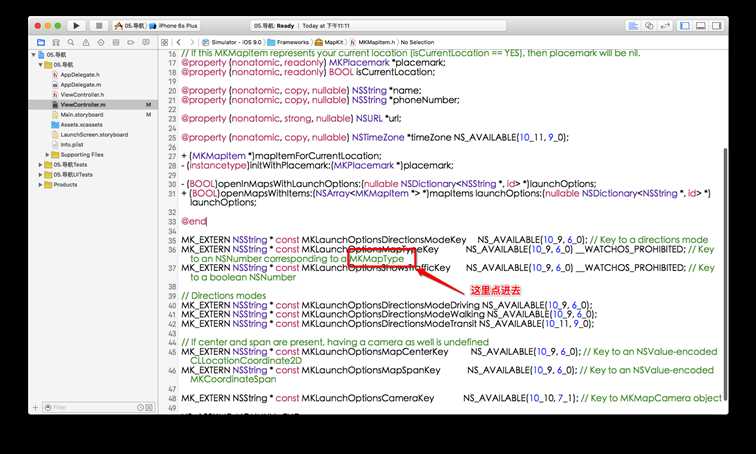Stop the running scheme
The image size is (756, 454).
98,26
